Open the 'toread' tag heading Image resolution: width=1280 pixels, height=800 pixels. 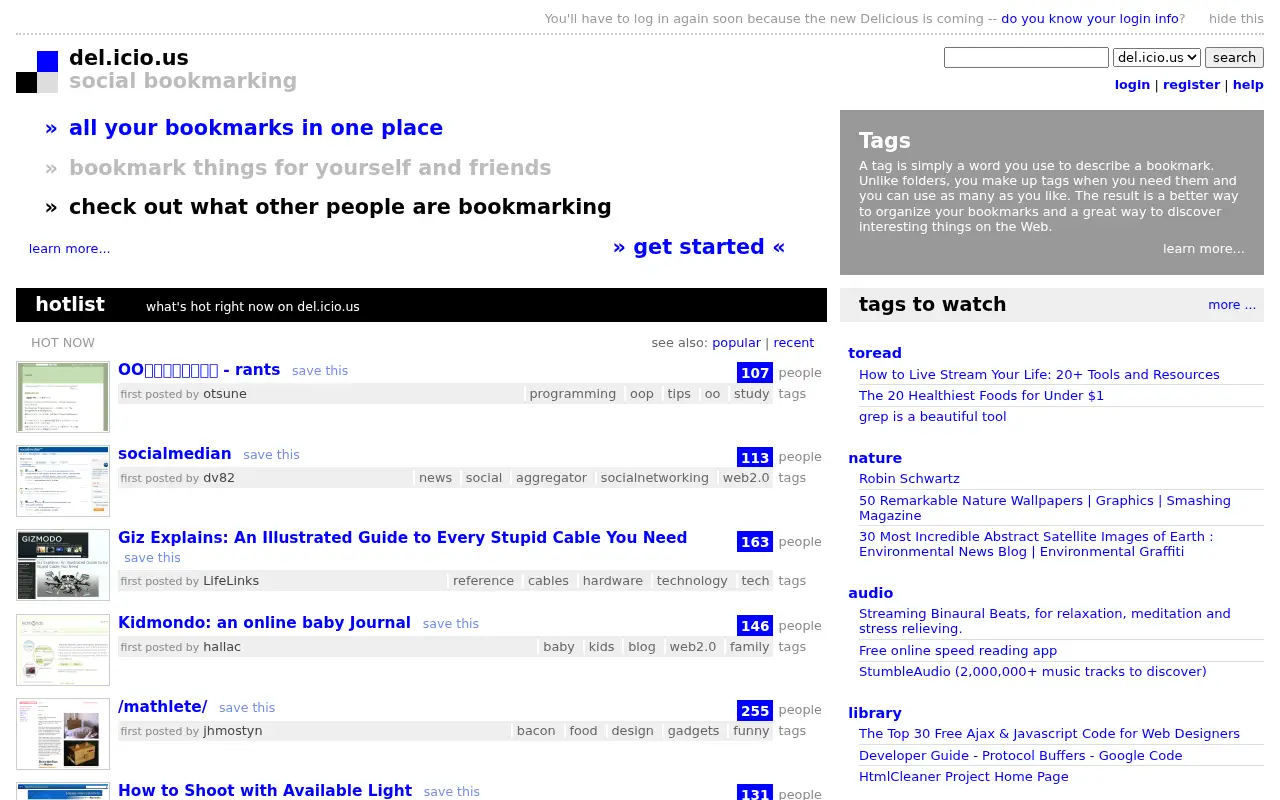(x=875, y=353)
